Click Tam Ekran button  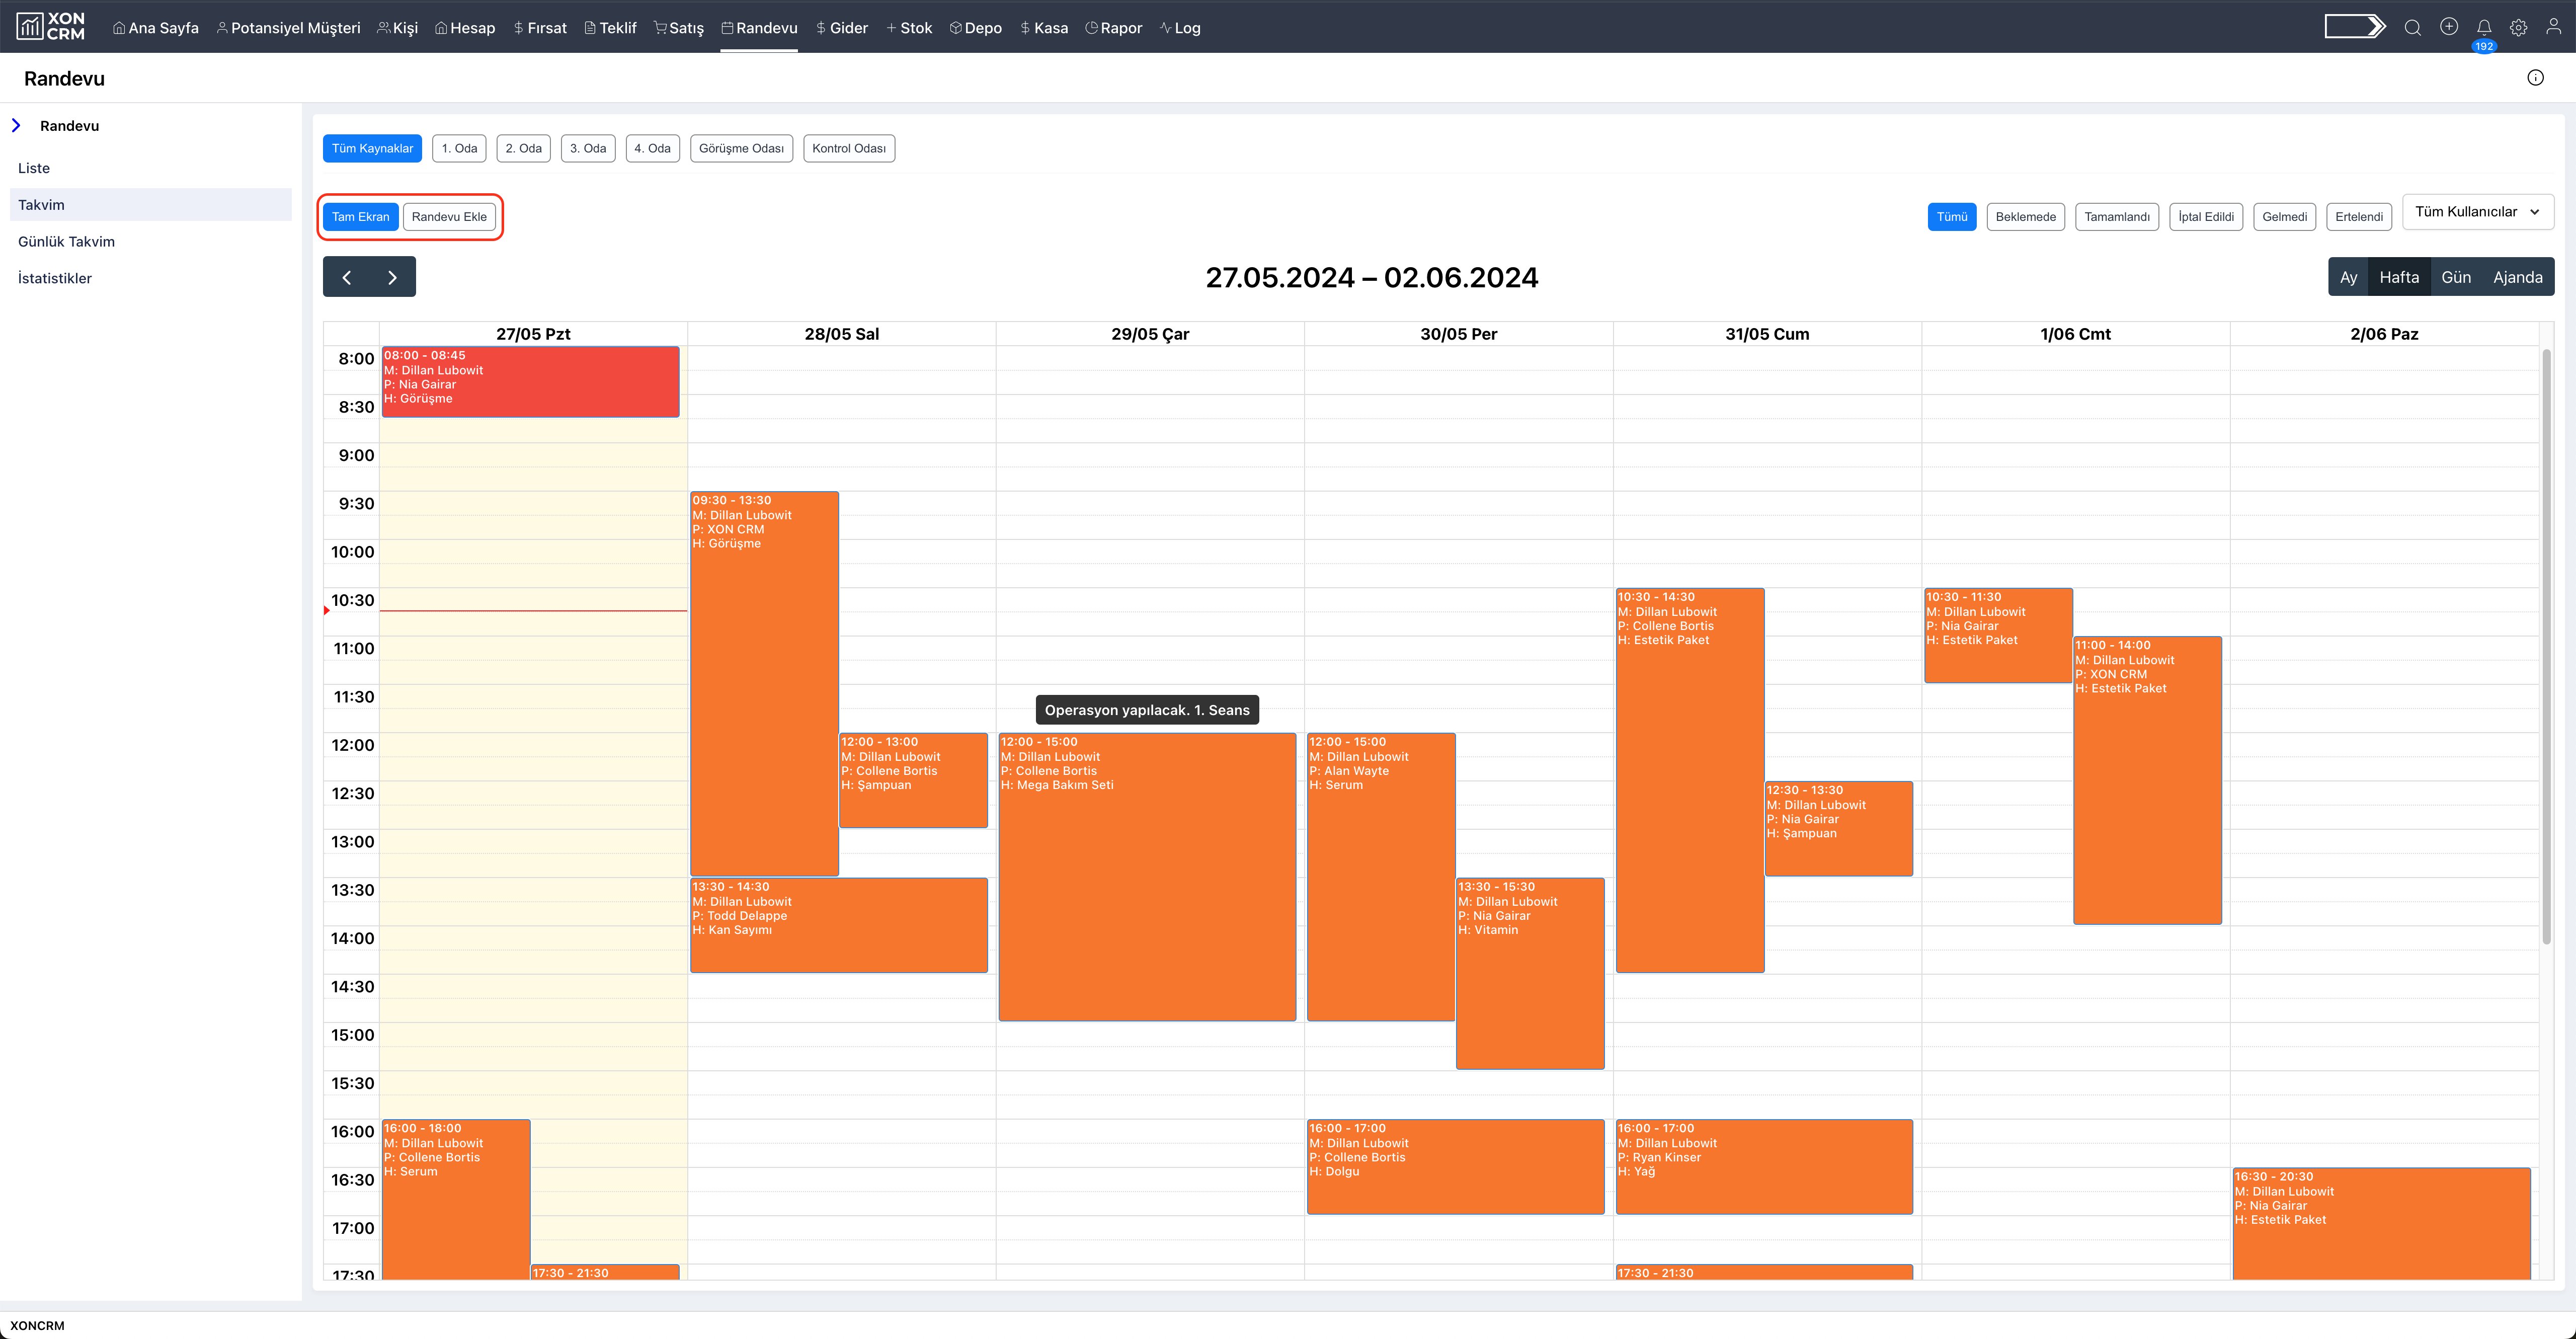tap(360, 217)
